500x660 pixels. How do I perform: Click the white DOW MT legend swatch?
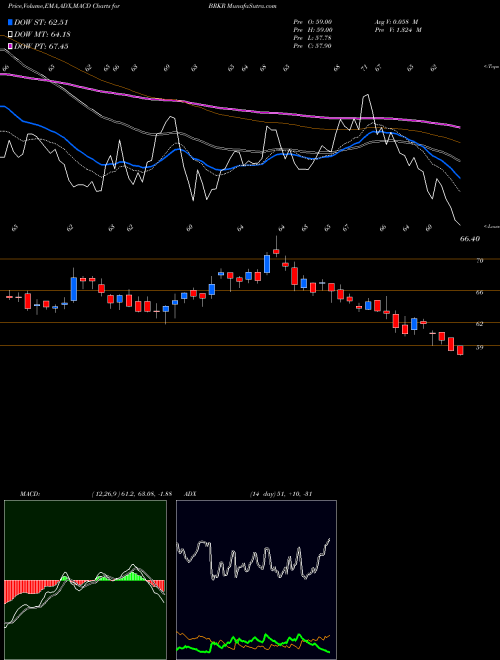coord(10,35)
